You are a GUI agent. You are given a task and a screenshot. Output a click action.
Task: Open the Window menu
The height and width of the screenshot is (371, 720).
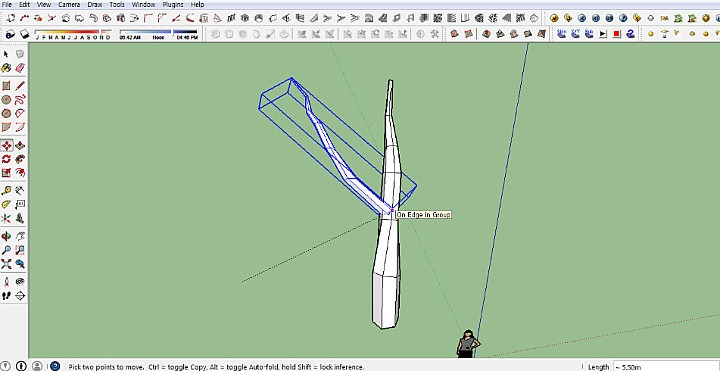[x=143, y=5]
